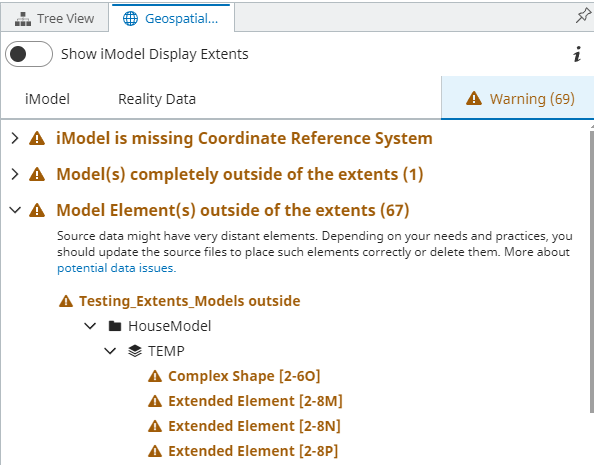Click the Tree View hierarchy icon
The image size is (594, 465).
[x=23, y=19]
